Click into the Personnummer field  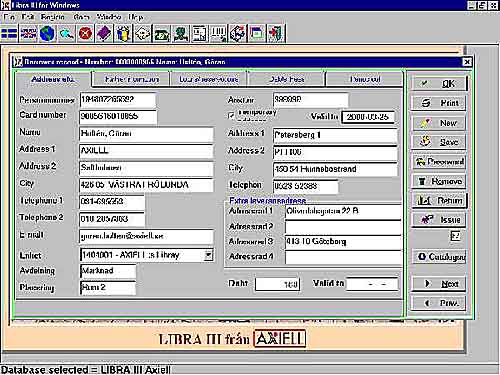point(118,100)
